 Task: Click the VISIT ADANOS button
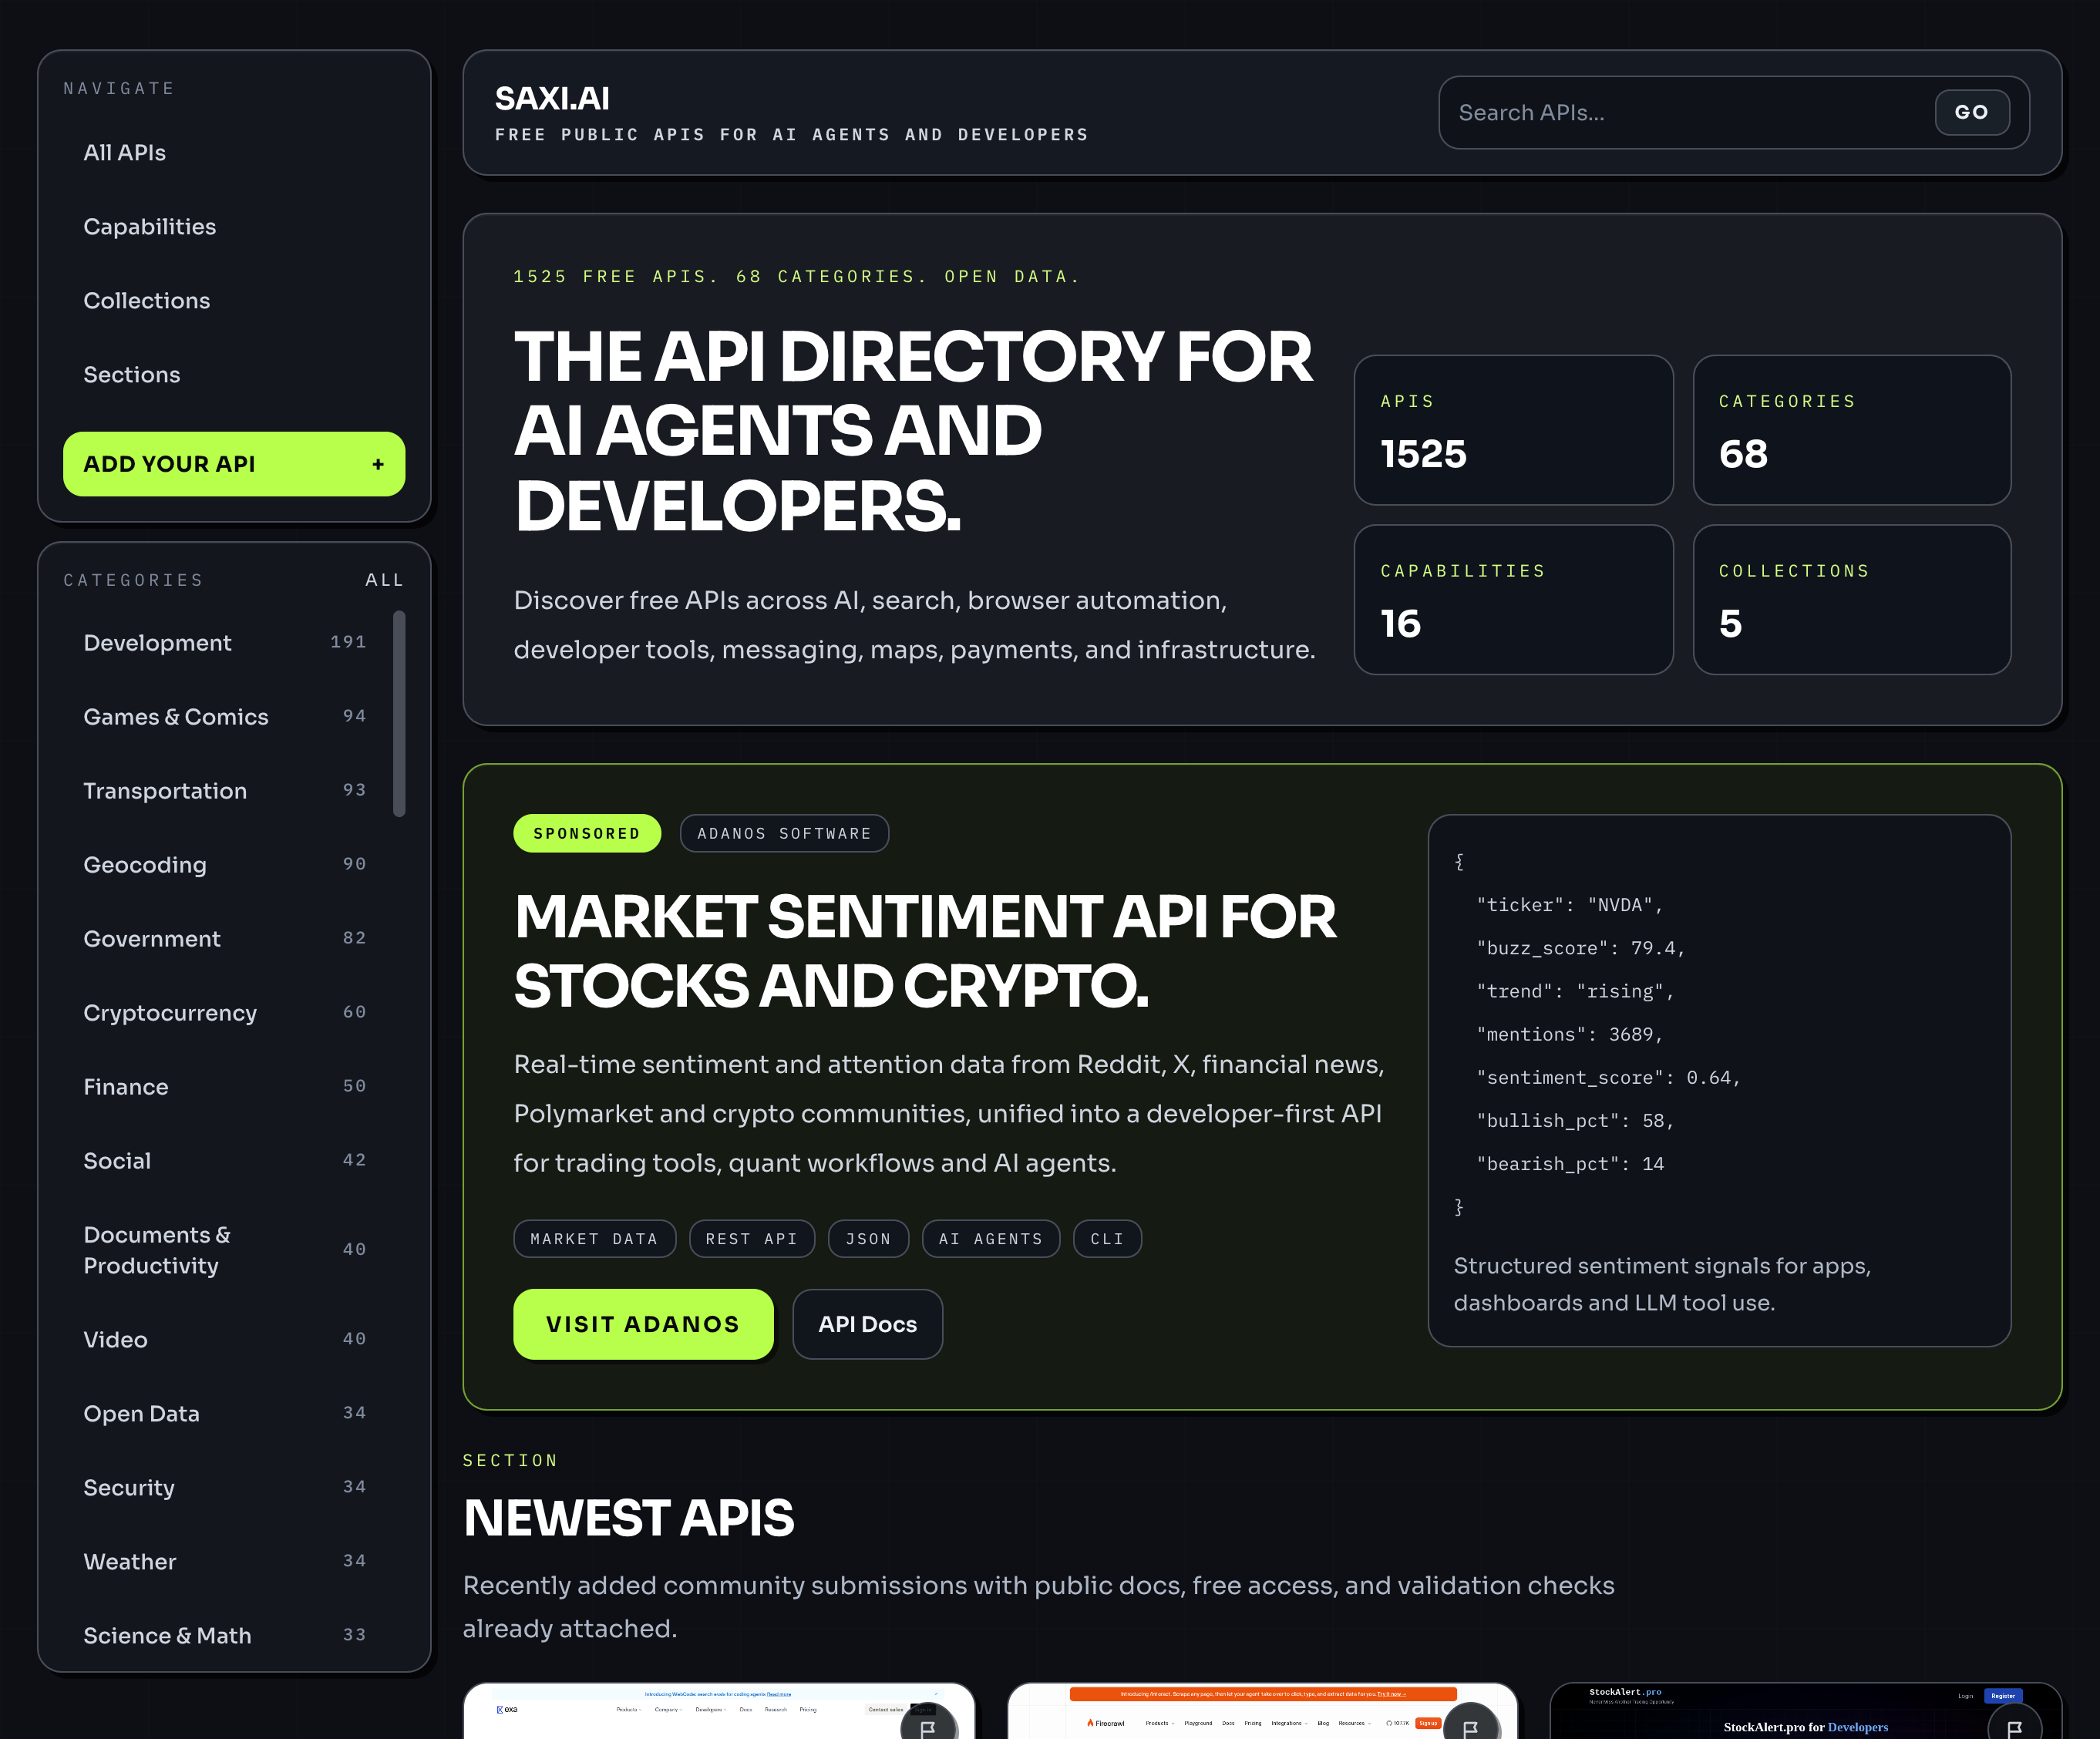643,1324
